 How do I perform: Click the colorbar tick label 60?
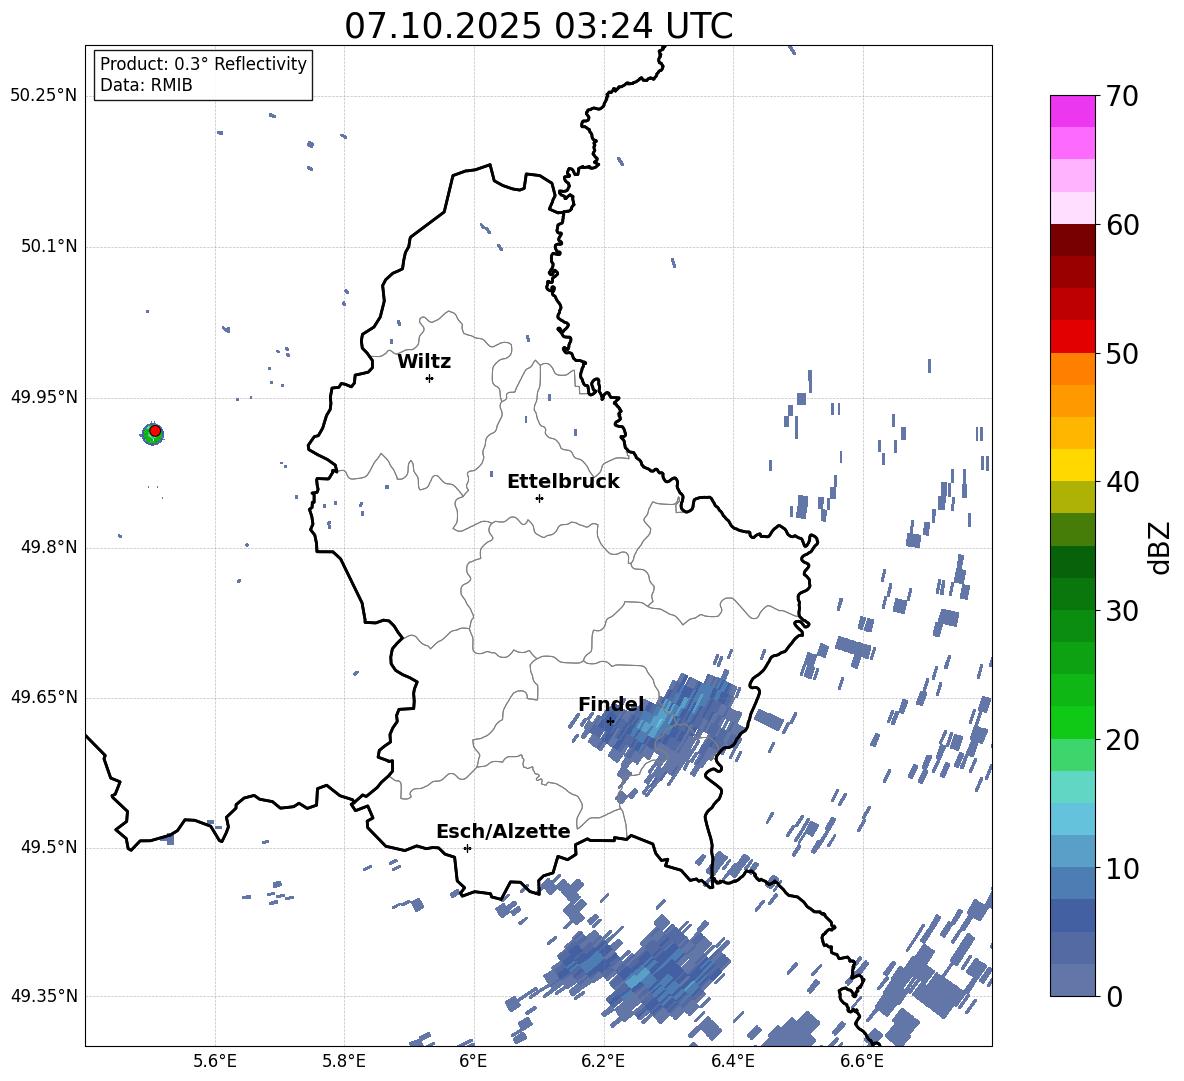coord(1122,225)
